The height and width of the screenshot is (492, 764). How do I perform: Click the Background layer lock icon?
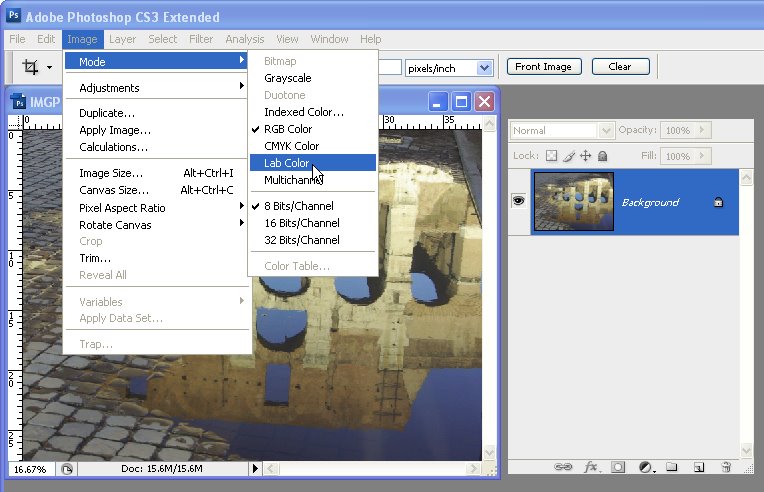coord(718,202)
